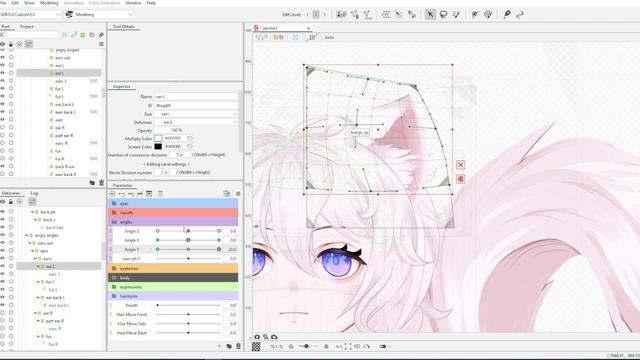This screenshot has height=360, width=640.
Task: Expand the 'eyebrows' parameter group
Action: [173, 269]
